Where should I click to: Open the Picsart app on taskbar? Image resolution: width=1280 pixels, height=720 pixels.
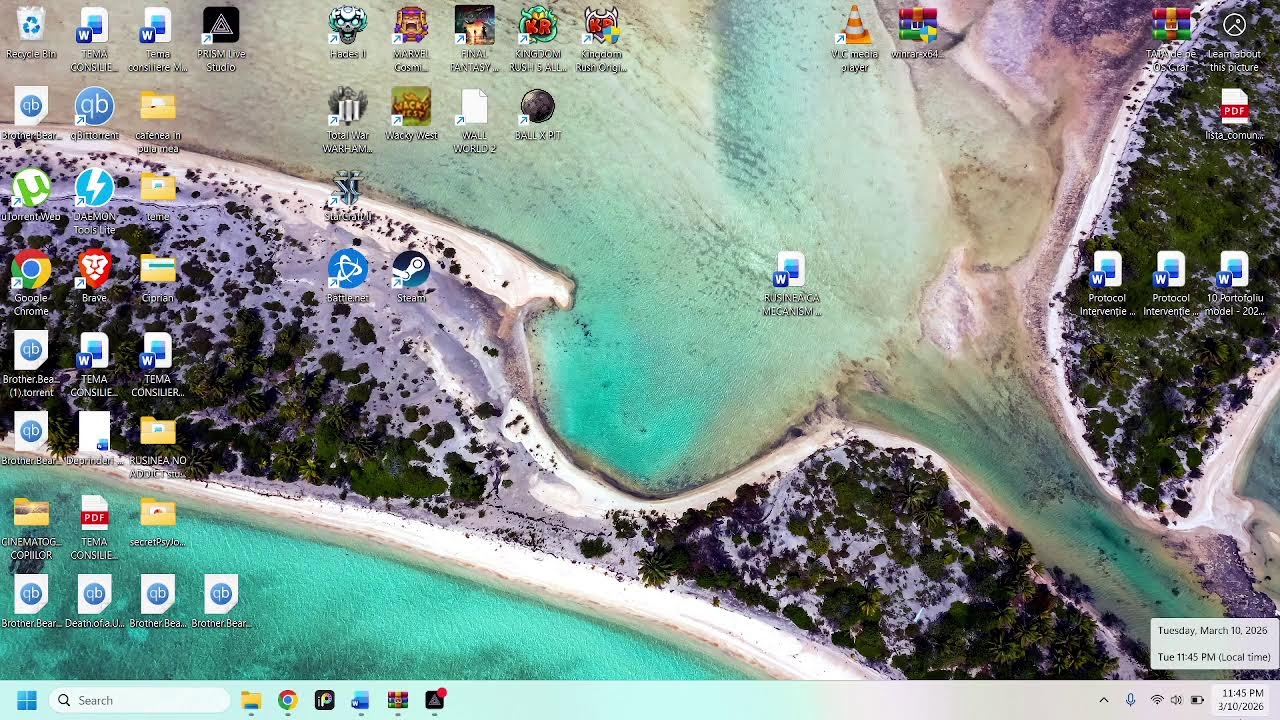tap(324, 700)
